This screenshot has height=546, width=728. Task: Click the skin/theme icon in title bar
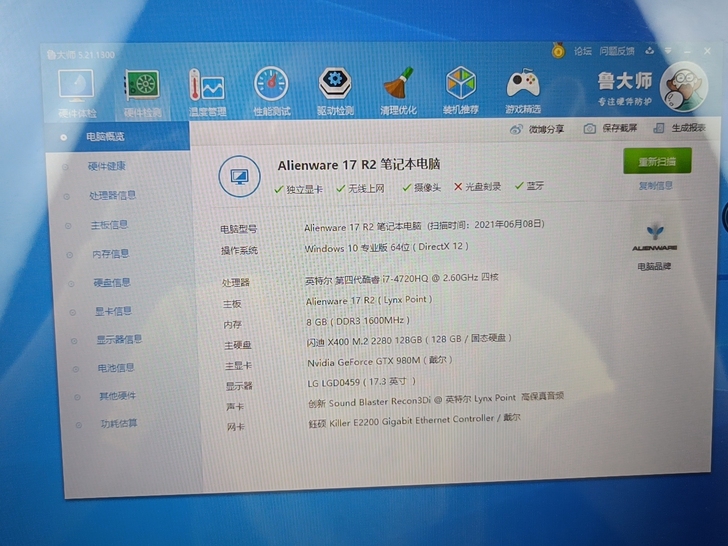(x=650, y=51)
